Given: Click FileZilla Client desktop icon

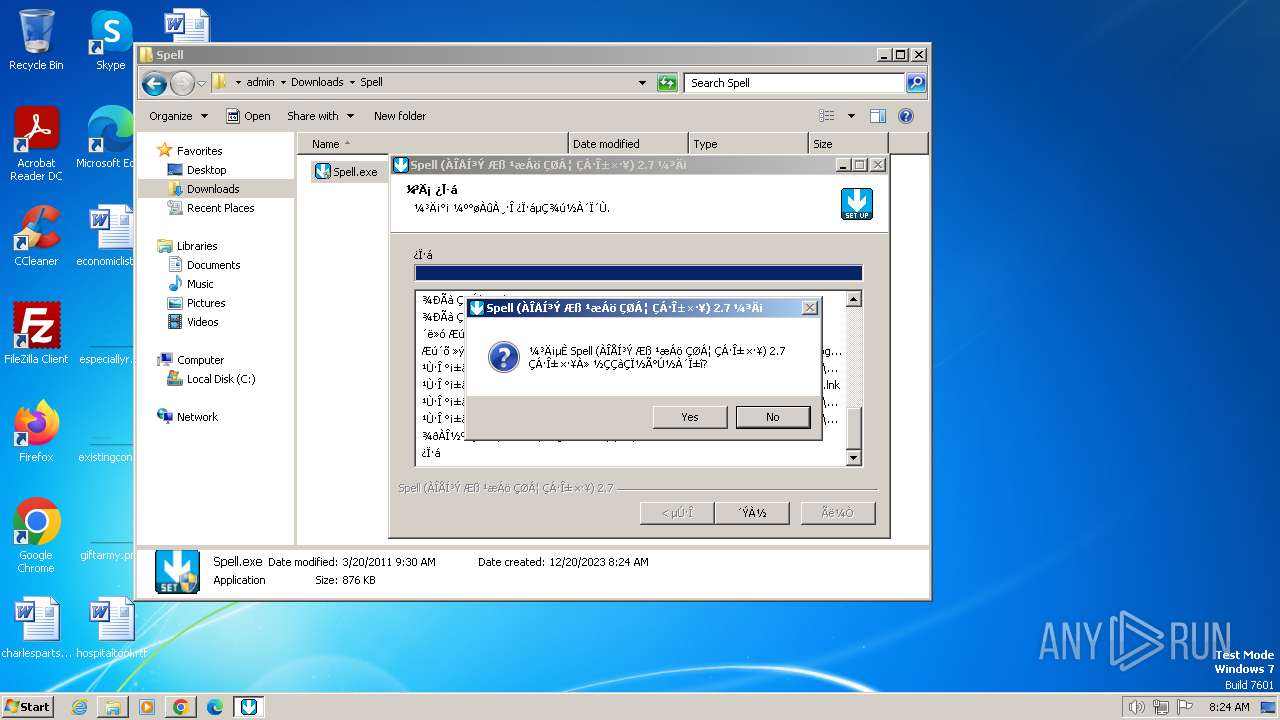Looking at the screenshot, I should pyautogui.click(x=36, y=333).
